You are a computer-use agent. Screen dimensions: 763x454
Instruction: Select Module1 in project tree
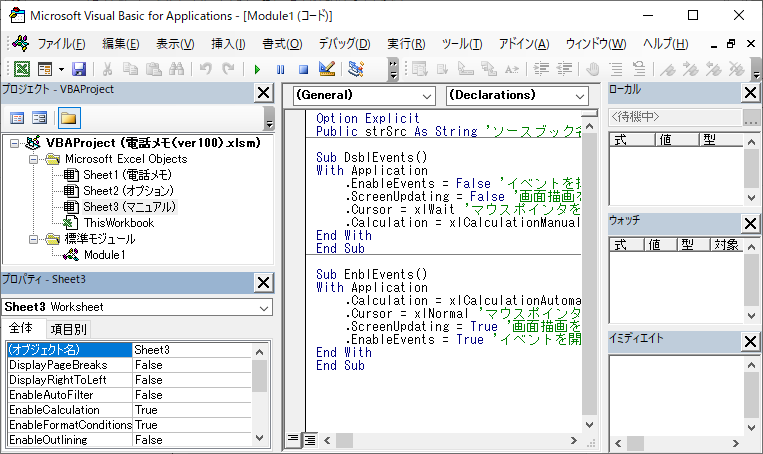click(x=104, y=255)
